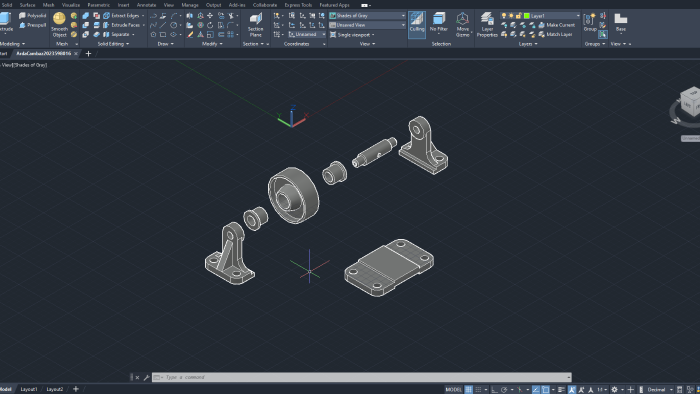Toggle polar tracking in status bar

pos(504,390)
